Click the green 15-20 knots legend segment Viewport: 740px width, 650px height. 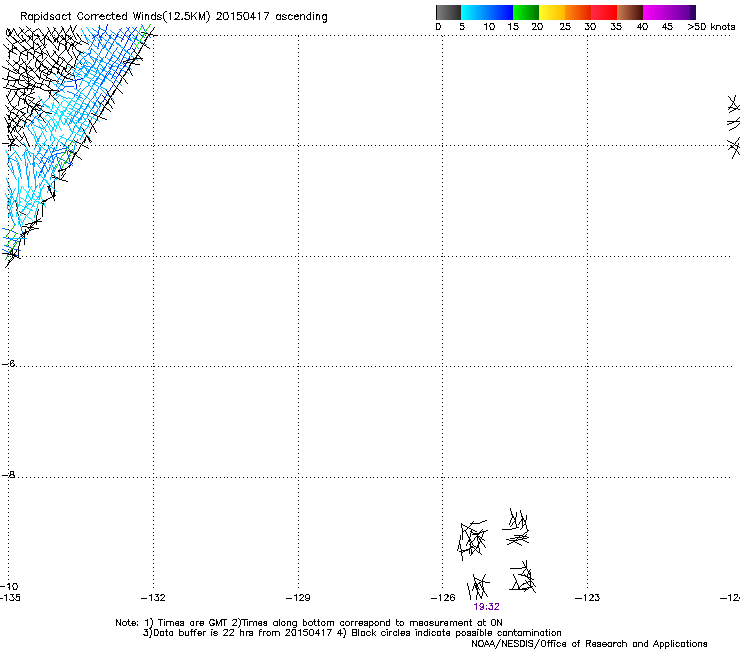pos(526,12)
